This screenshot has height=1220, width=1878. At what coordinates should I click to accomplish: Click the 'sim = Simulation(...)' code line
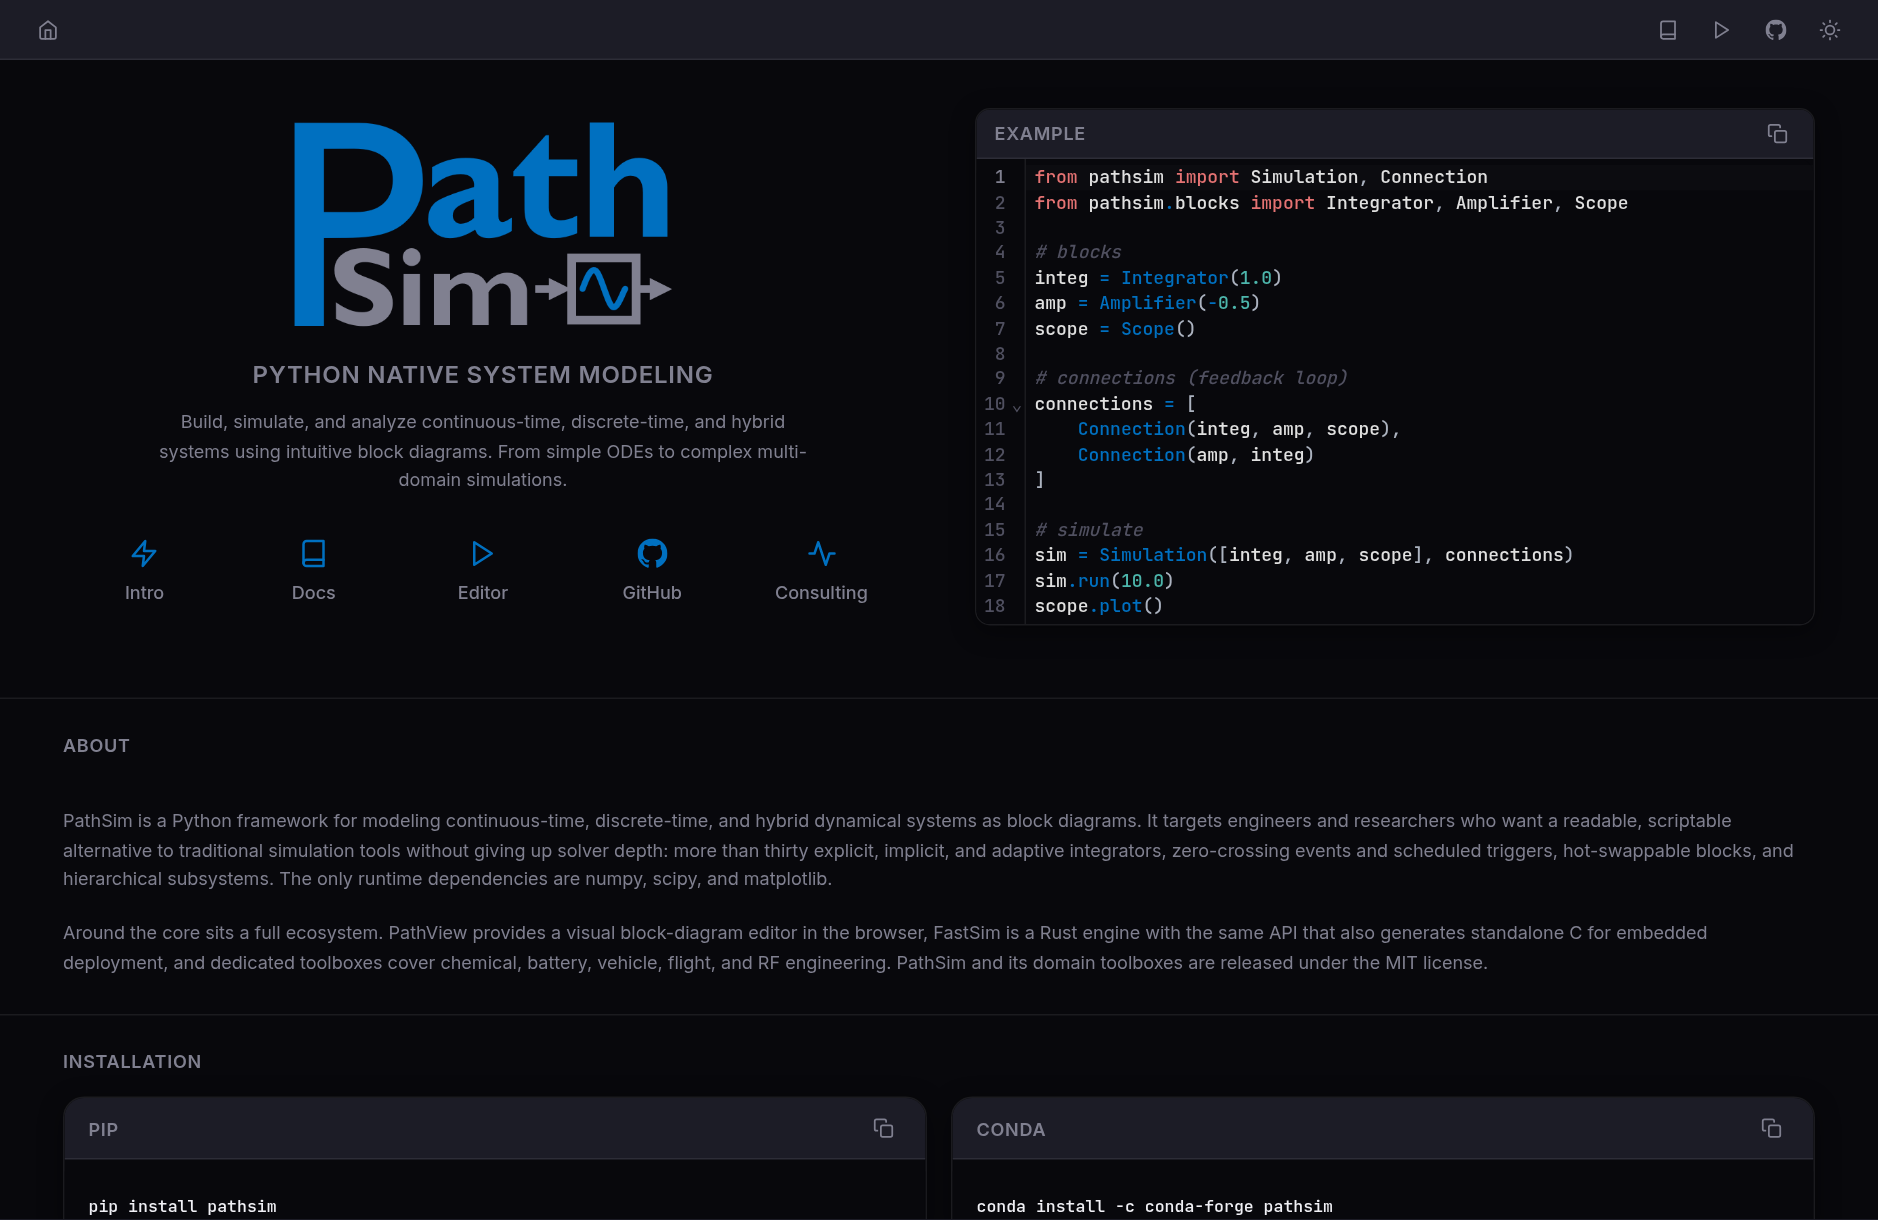pos(1304,555)
